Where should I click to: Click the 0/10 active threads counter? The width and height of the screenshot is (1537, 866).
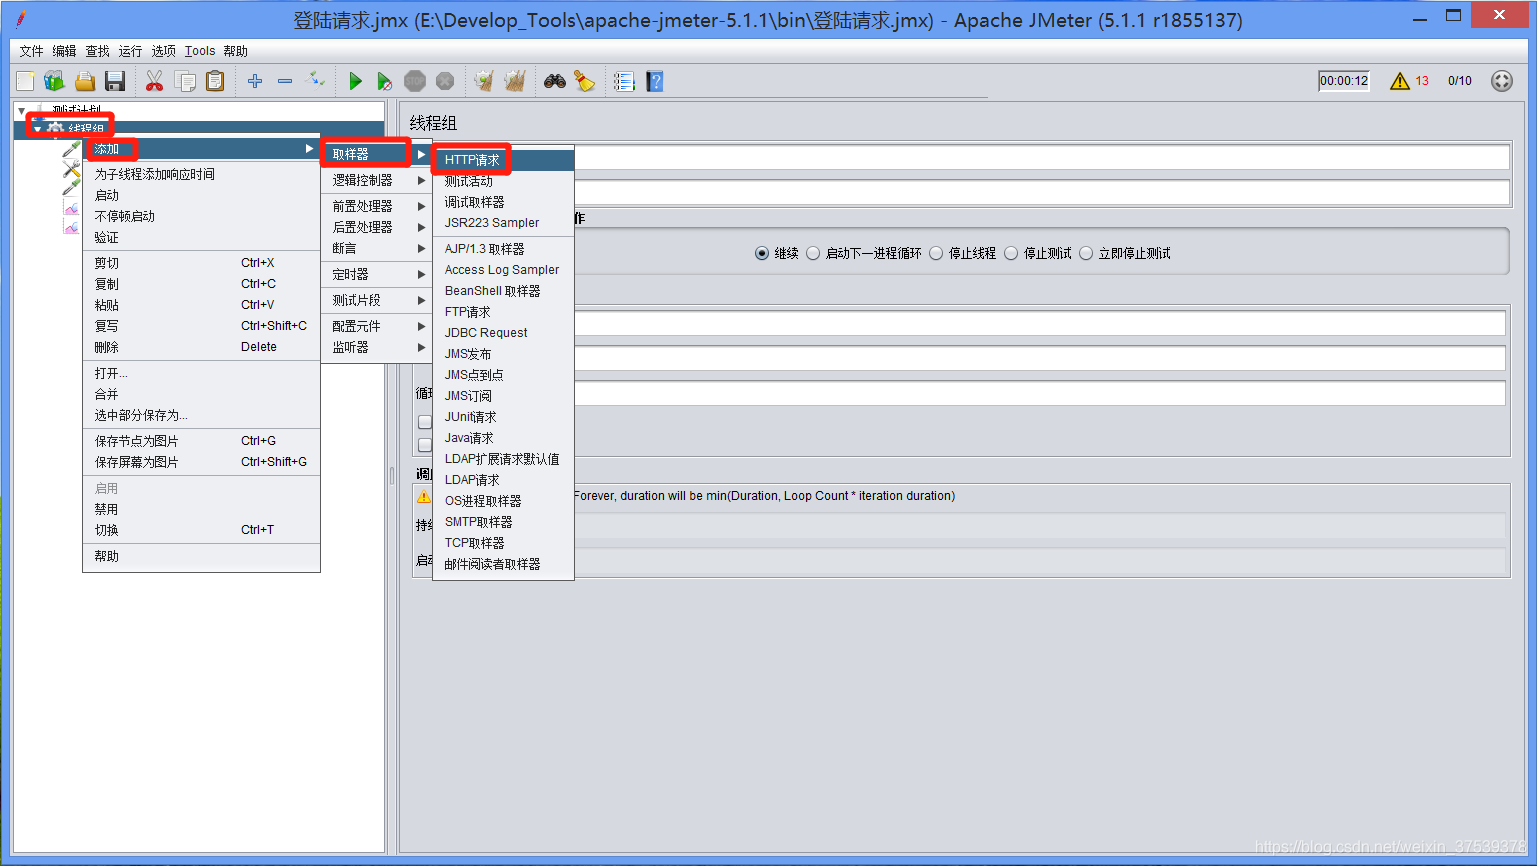click(x=1460, y=81)
